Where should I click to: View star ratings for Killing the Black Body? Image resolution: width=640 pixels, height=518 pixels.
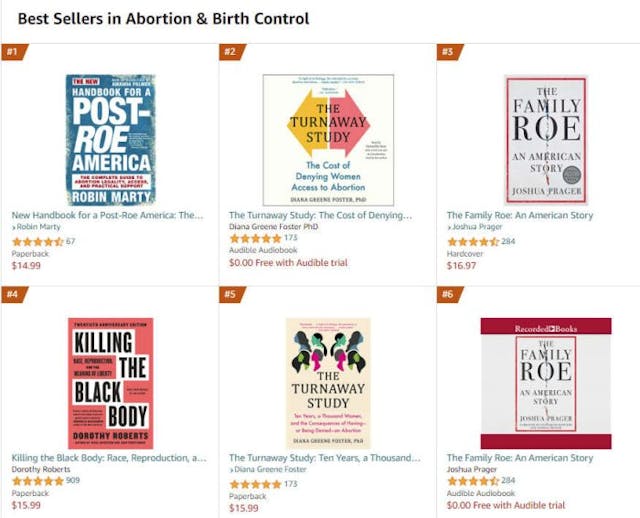[37, 481]
